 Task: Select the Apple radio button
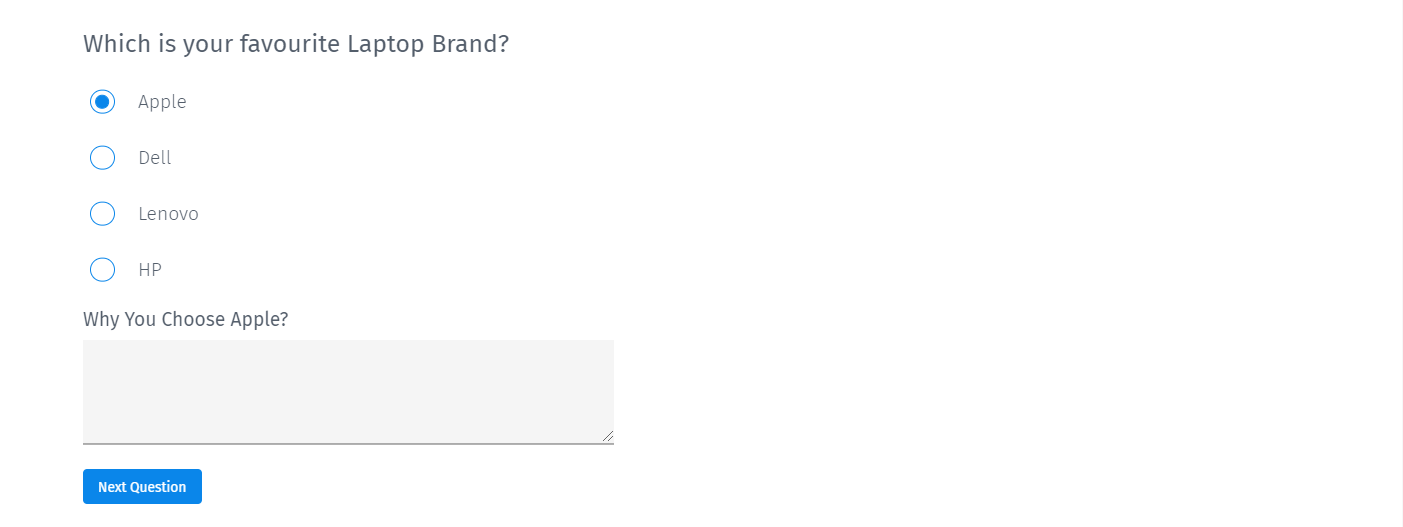pos(102,102)
